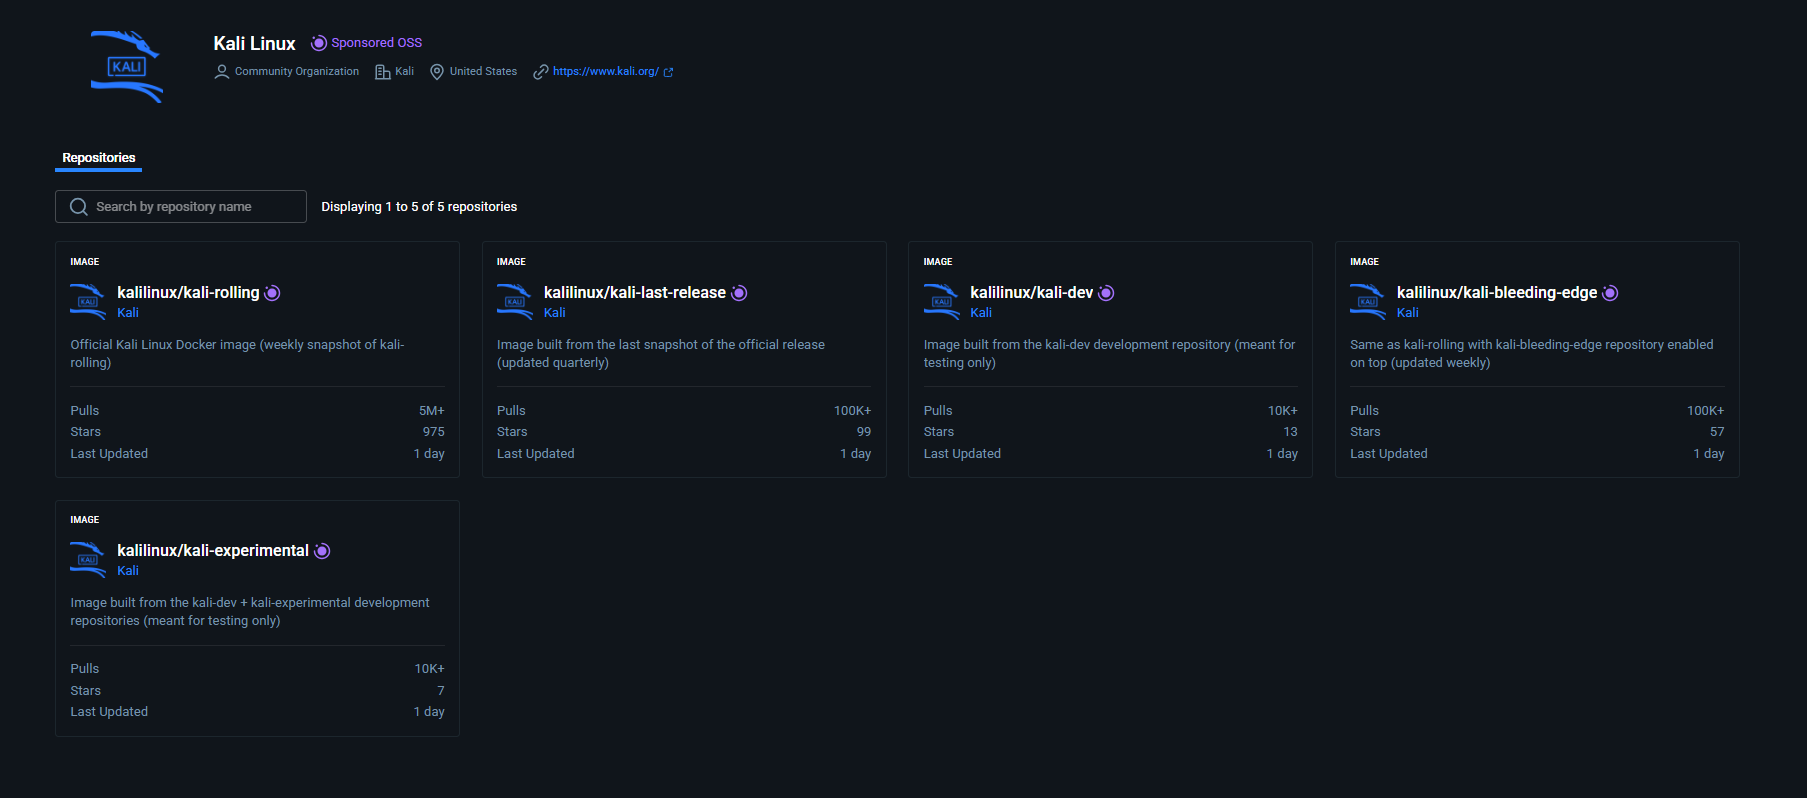Click sponsored badge next to kali-last-release
Viewport: 1807px width, 798px height.
pos(739,293)
